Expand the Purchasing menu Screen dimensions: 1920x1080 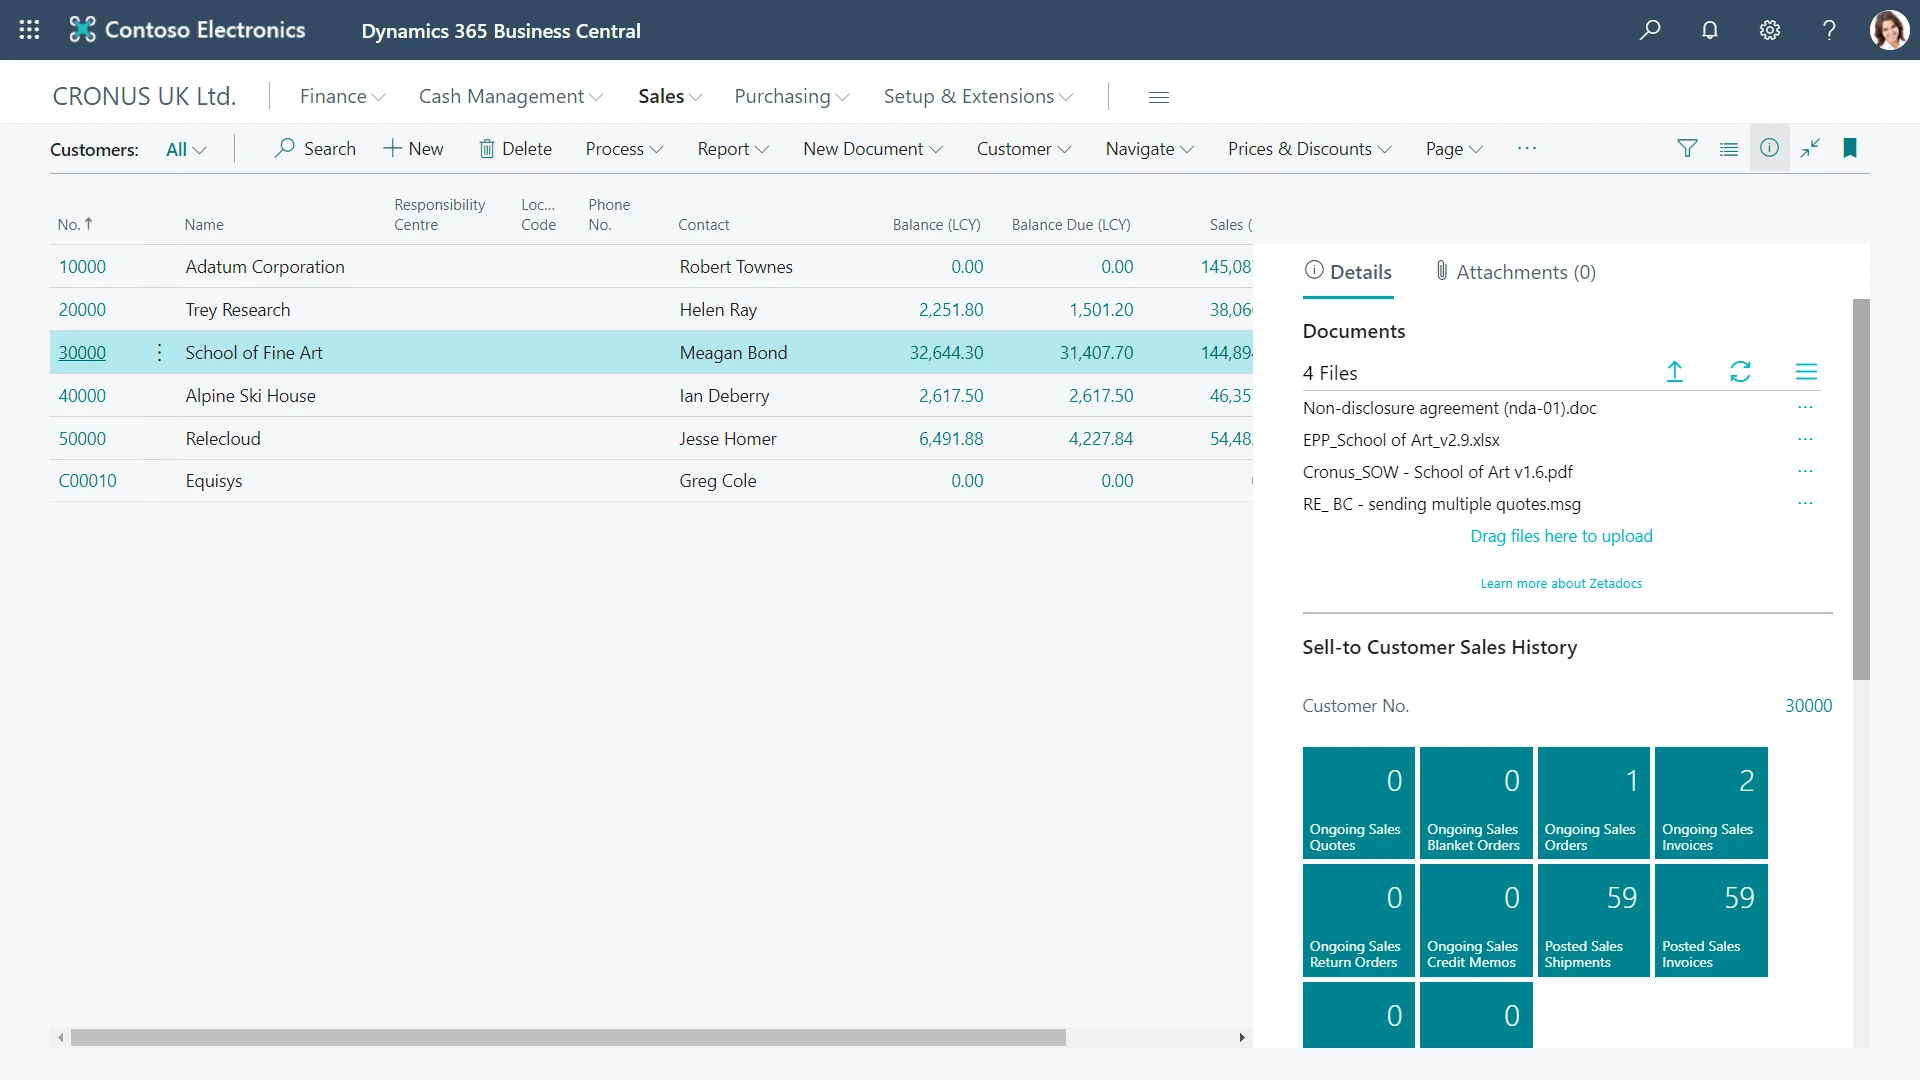pos(791,96)
